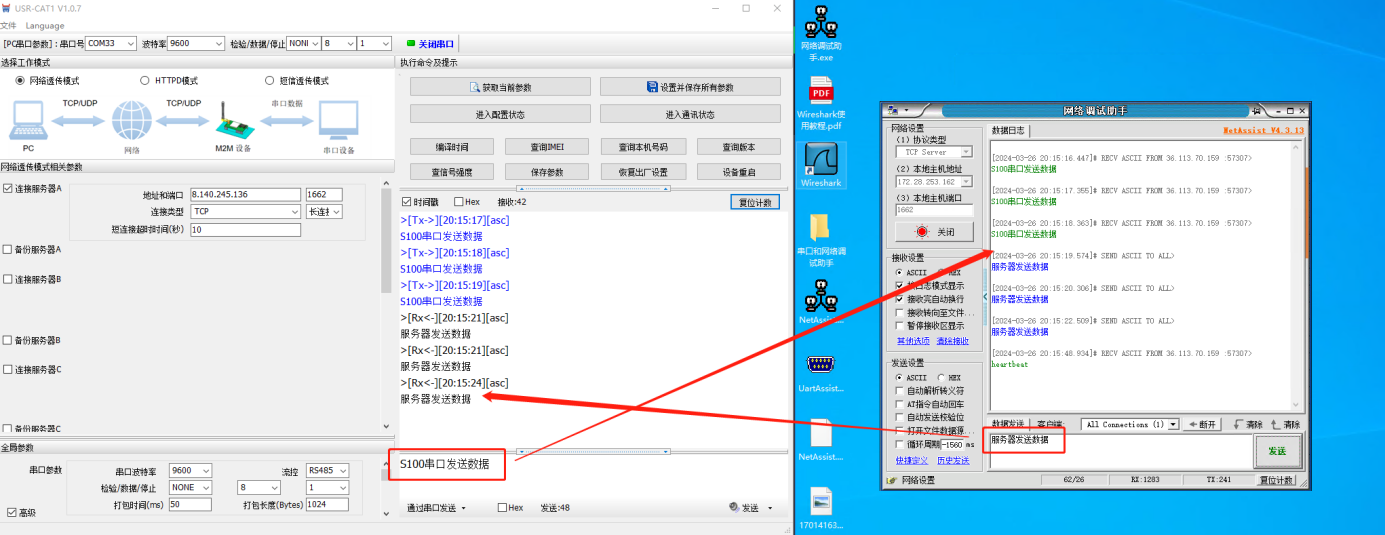
Task: Click 历史发送 link in NetAssist
Action: coord(953,460)
